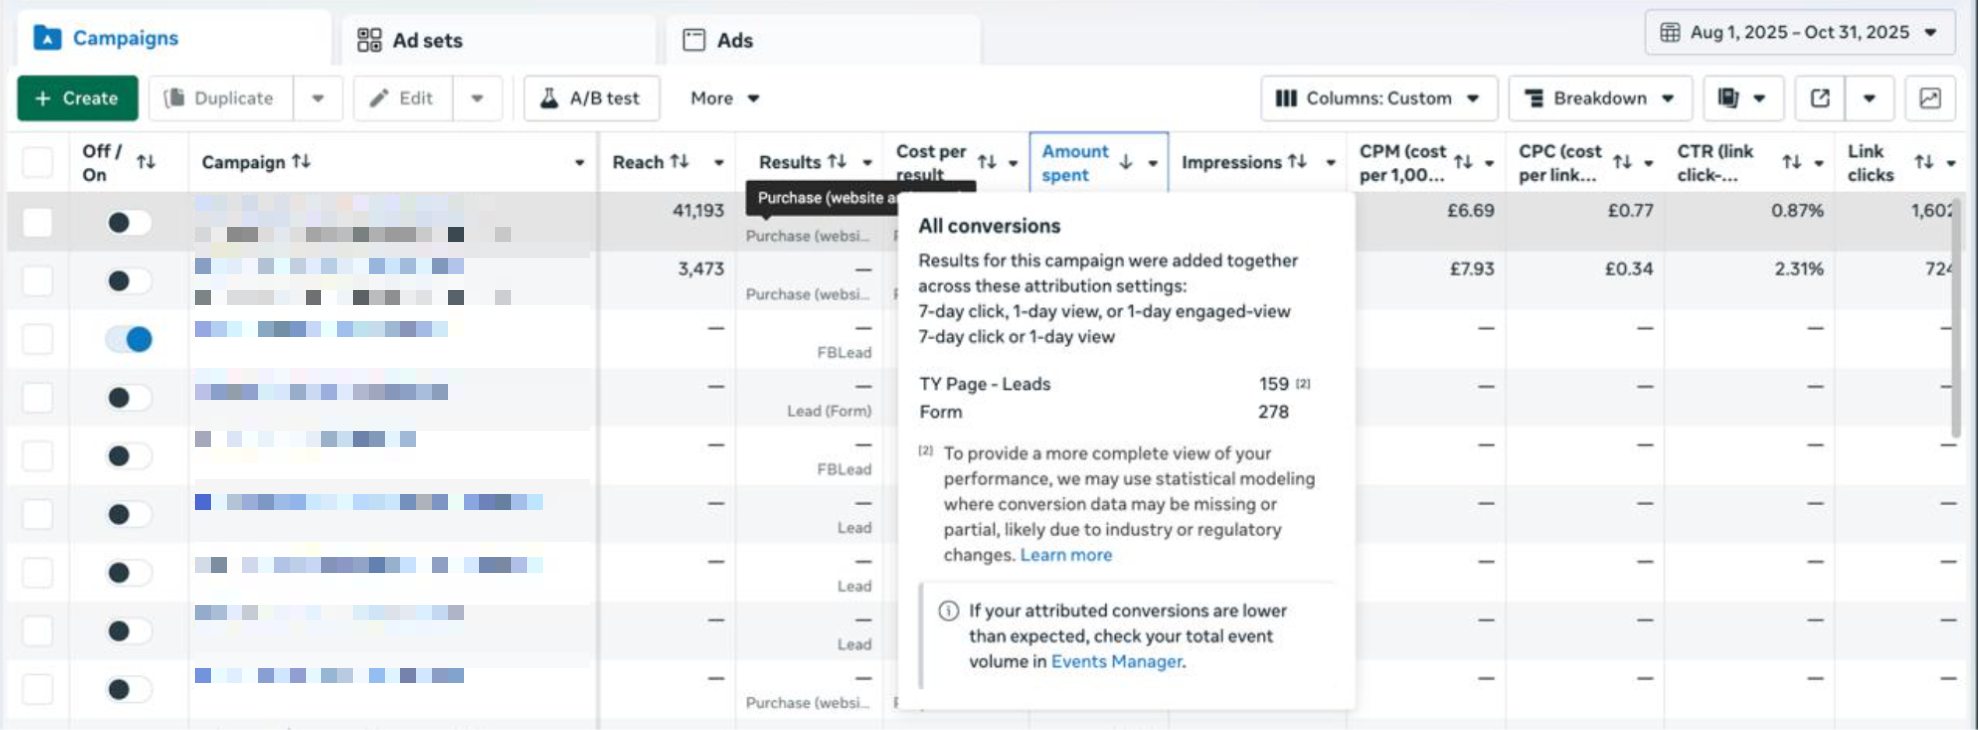Click the TY Page - Leads value 159
1980x730 pixels.
(x=1274, y=384)
